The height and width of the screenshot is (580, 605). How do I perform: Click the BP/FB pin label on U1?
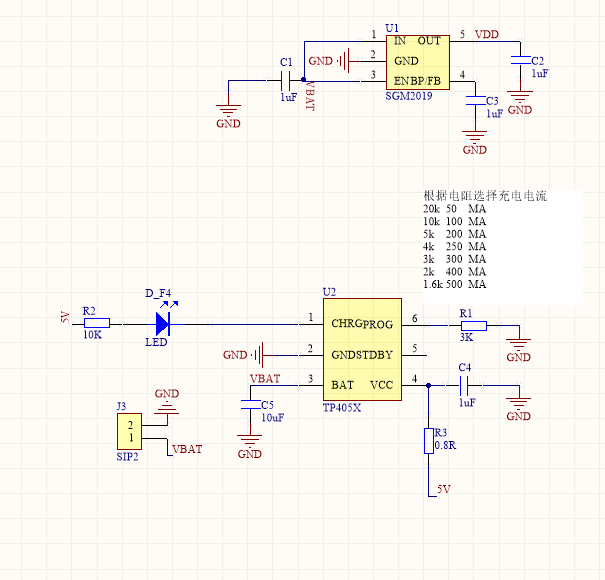(x=426, y=81)
